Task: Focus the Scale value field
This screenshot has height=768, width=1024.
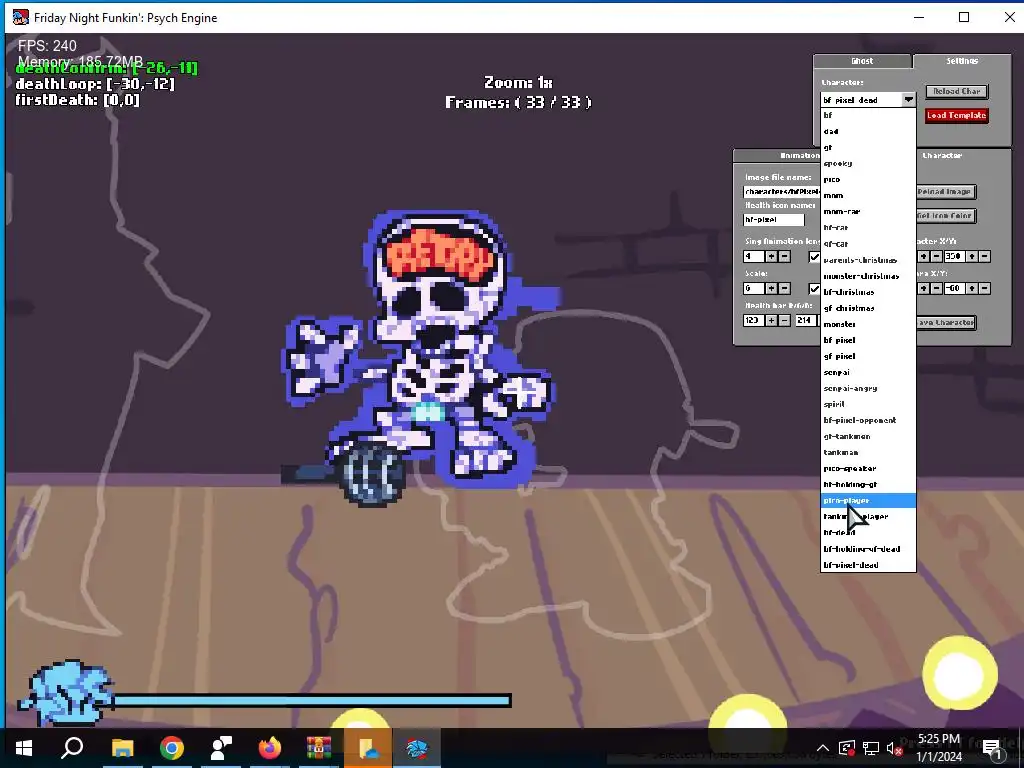Action: pyautogui.click(x=754, y=288)
